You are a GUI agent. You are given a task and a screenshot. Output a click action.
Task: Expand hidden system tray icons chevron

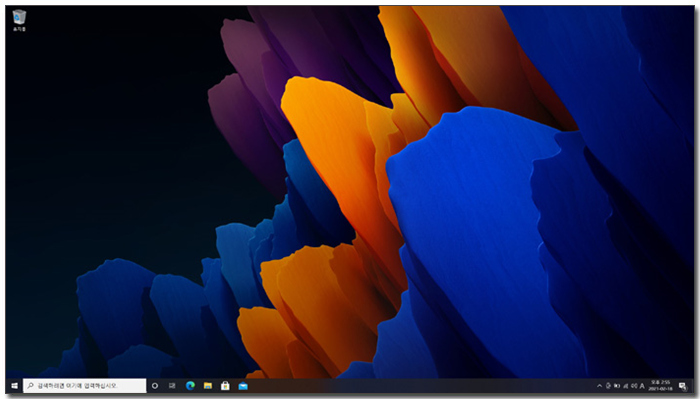pyautogui.click(x=600, y=386)
